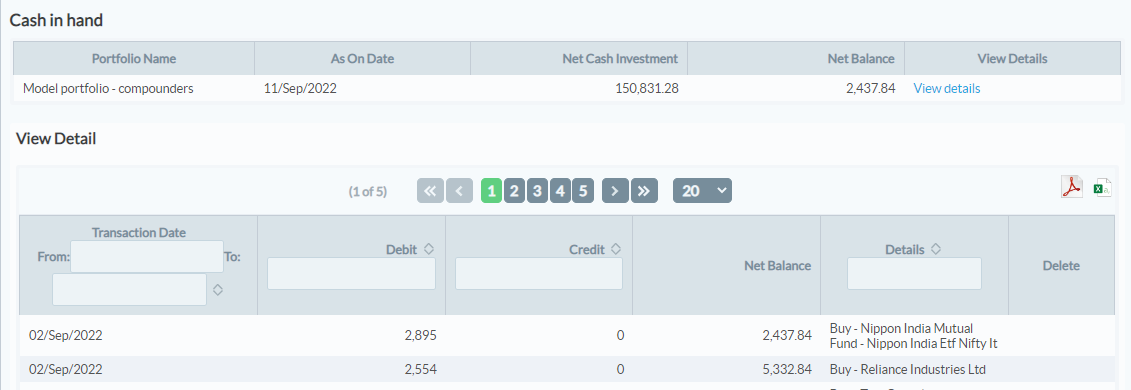Select the Debit value 2,554
Screen dimensions: 1131x390
[x=420, y=369]
